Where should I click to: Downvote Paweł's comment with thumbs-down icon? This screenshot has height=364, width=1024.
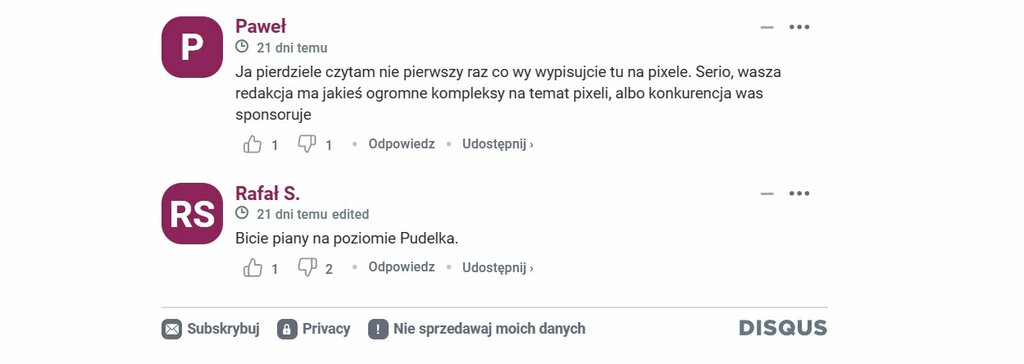307,144
